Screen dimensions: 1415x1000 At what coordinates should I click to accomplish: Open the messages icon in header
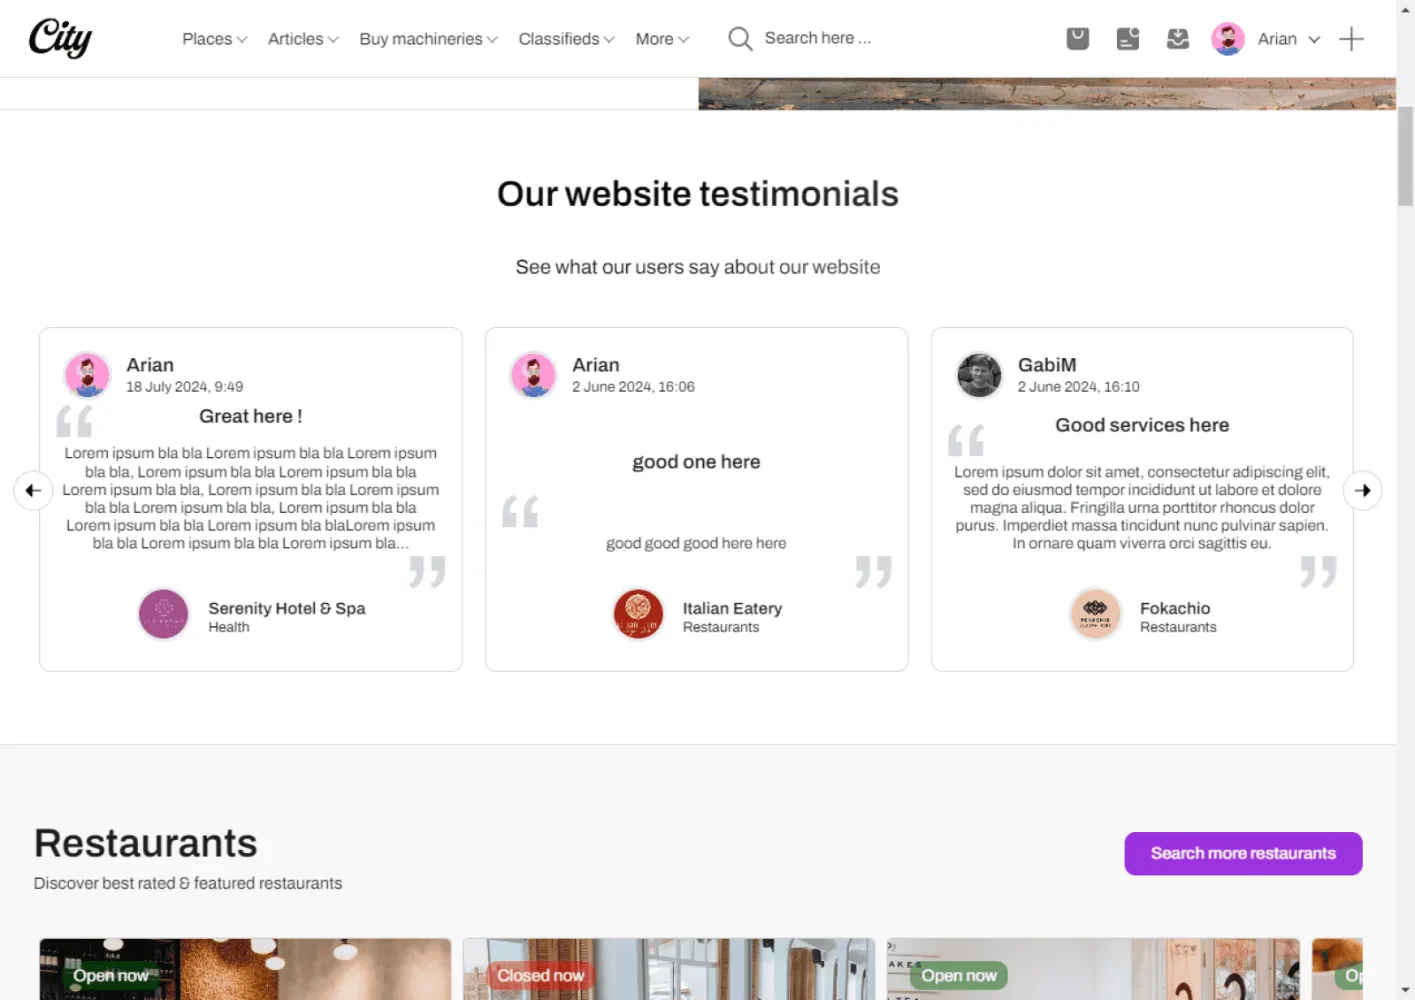(x=1128, y=39)
